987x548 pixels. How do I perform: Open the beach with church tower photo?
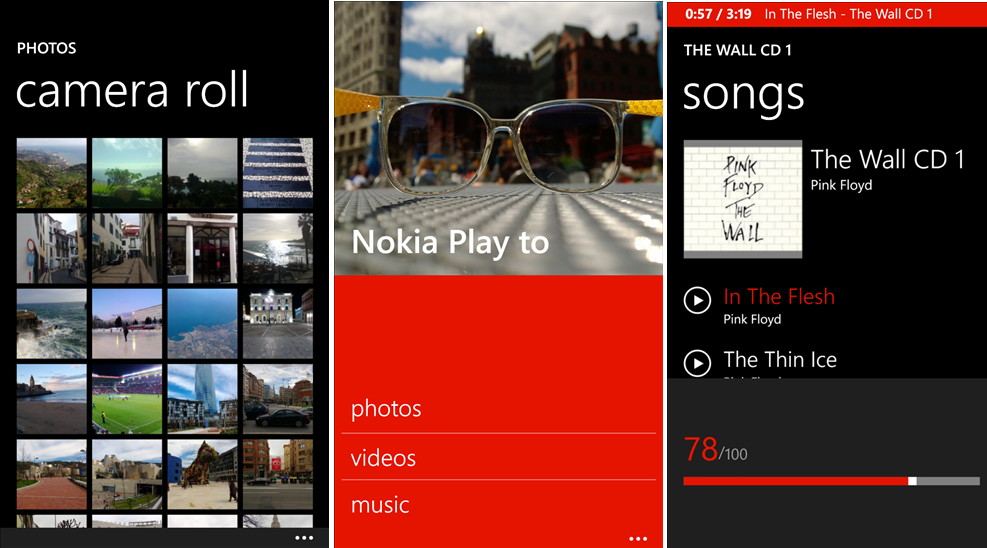pos(52,399)
